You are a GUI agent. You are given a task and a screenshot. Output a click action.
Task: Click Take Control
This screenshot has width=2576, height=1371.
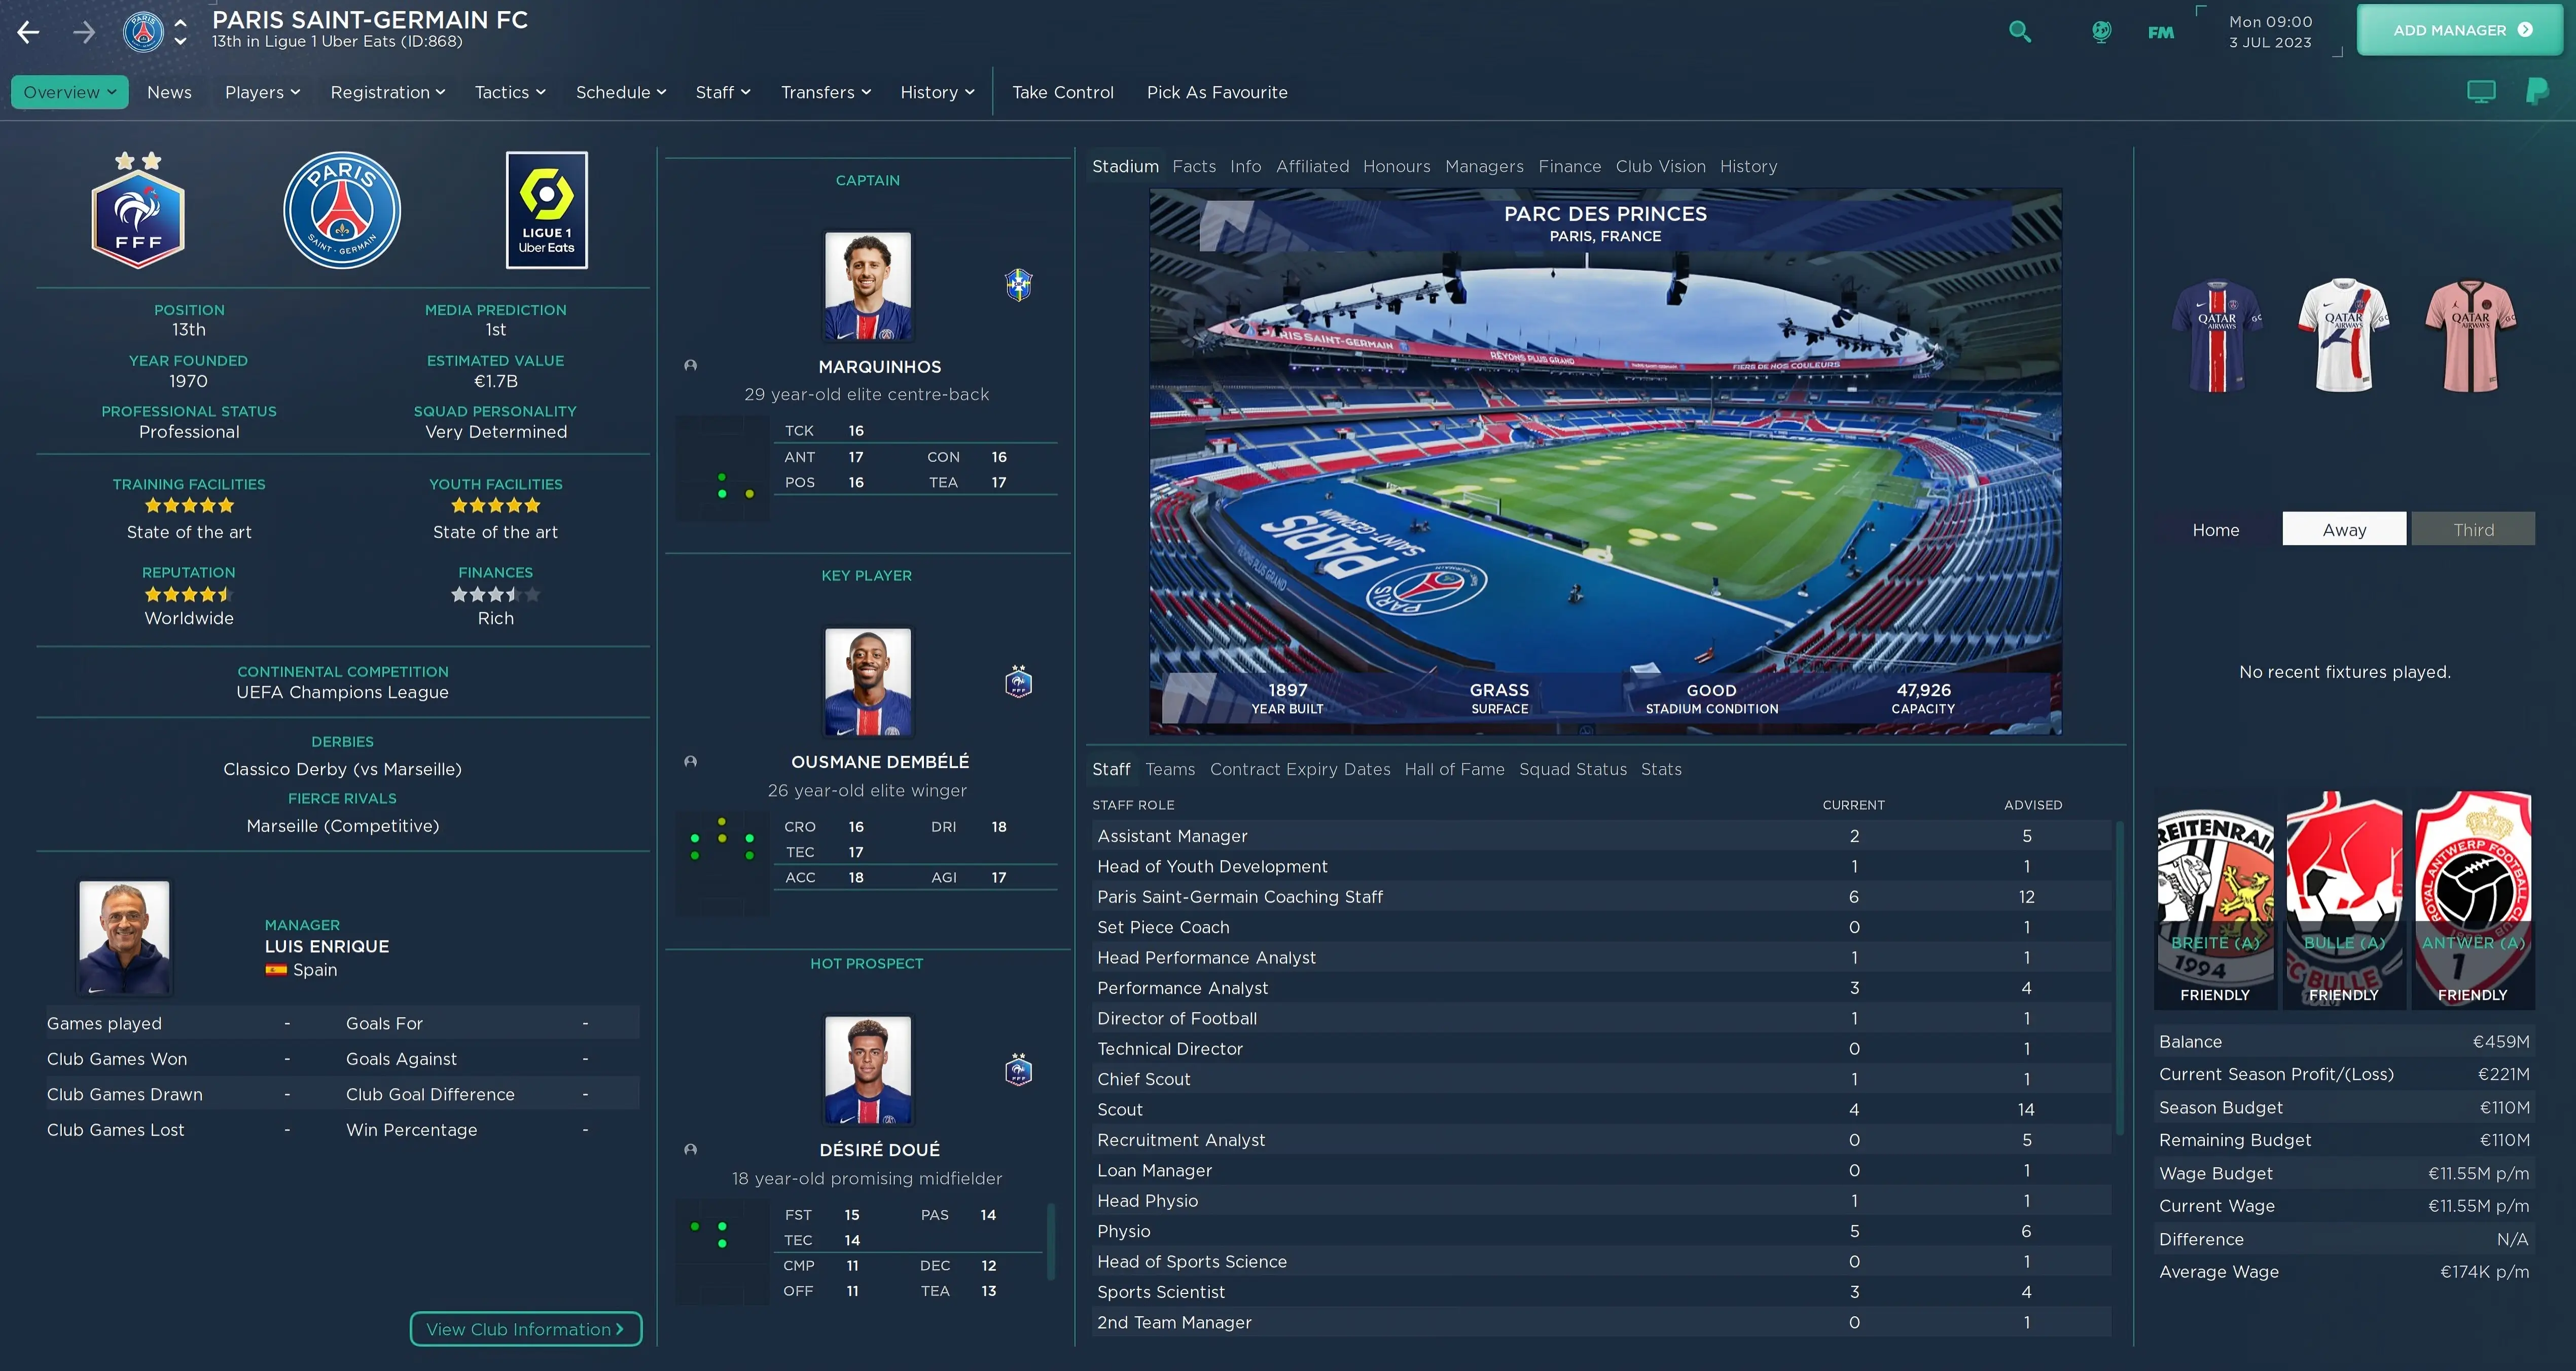click(x=1062, y=92)
